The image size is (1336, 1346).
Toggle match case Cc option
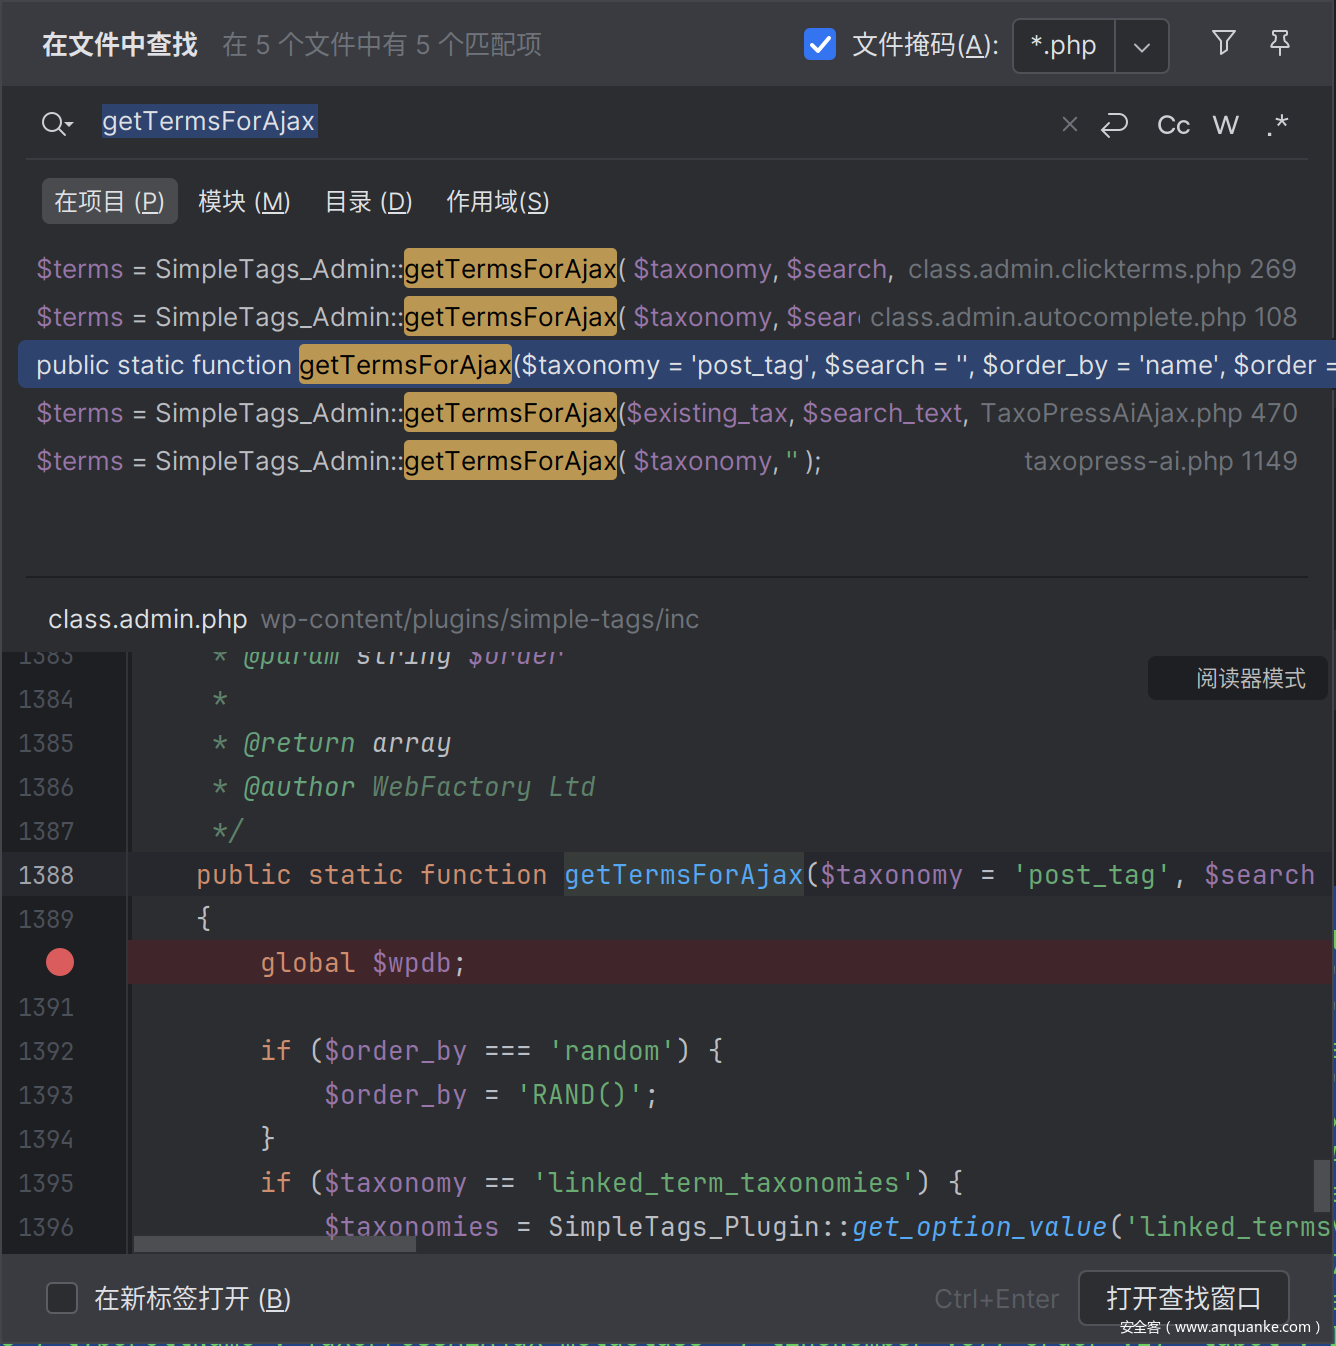[x=1173, y=125]
